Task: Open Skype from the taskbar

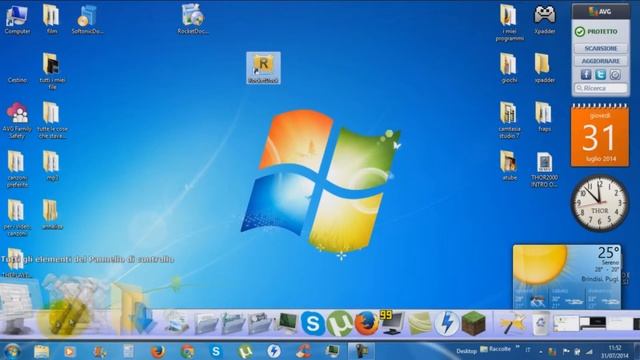Action: (x=216, y=351)
